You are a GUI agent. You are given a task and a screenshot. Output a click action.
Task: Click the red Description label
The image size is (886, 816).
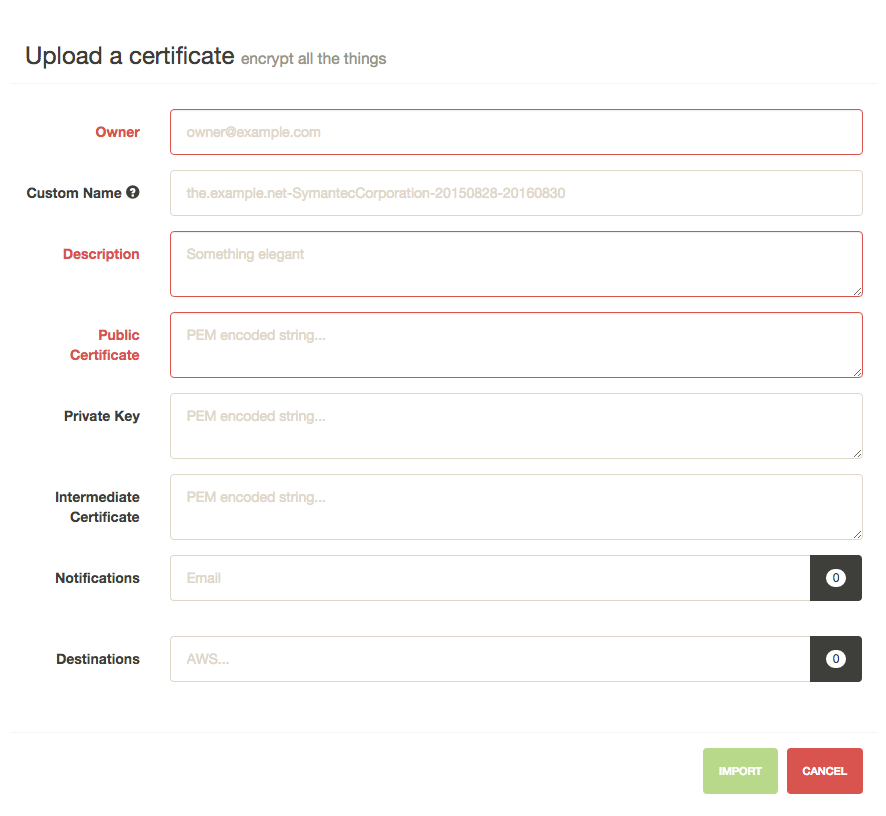point(101,254)
